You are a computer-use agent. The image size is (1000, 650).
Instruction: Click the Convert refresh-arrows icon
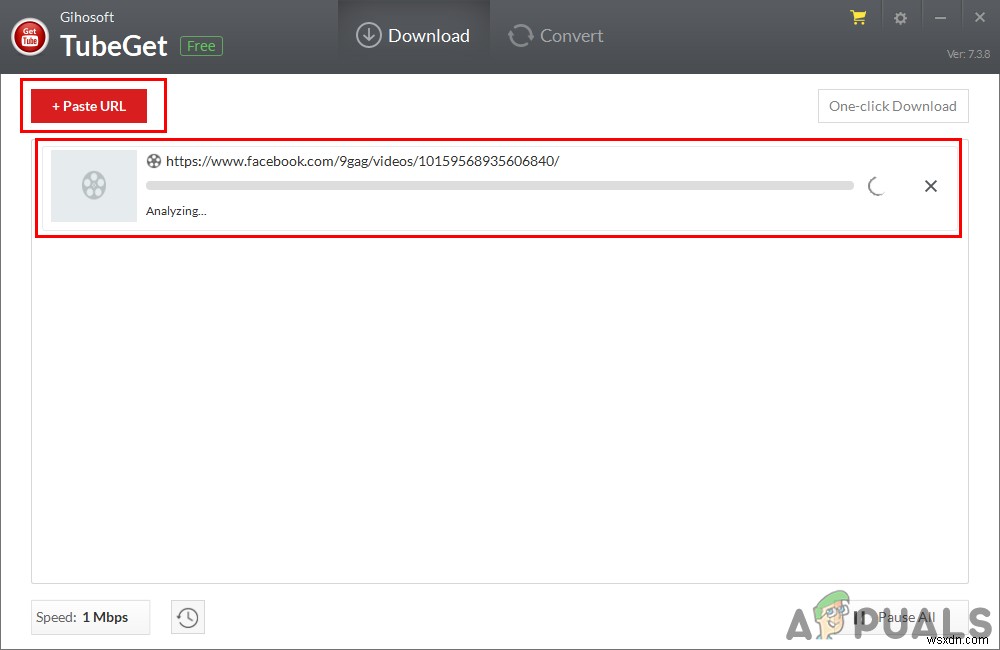[520, 35]
